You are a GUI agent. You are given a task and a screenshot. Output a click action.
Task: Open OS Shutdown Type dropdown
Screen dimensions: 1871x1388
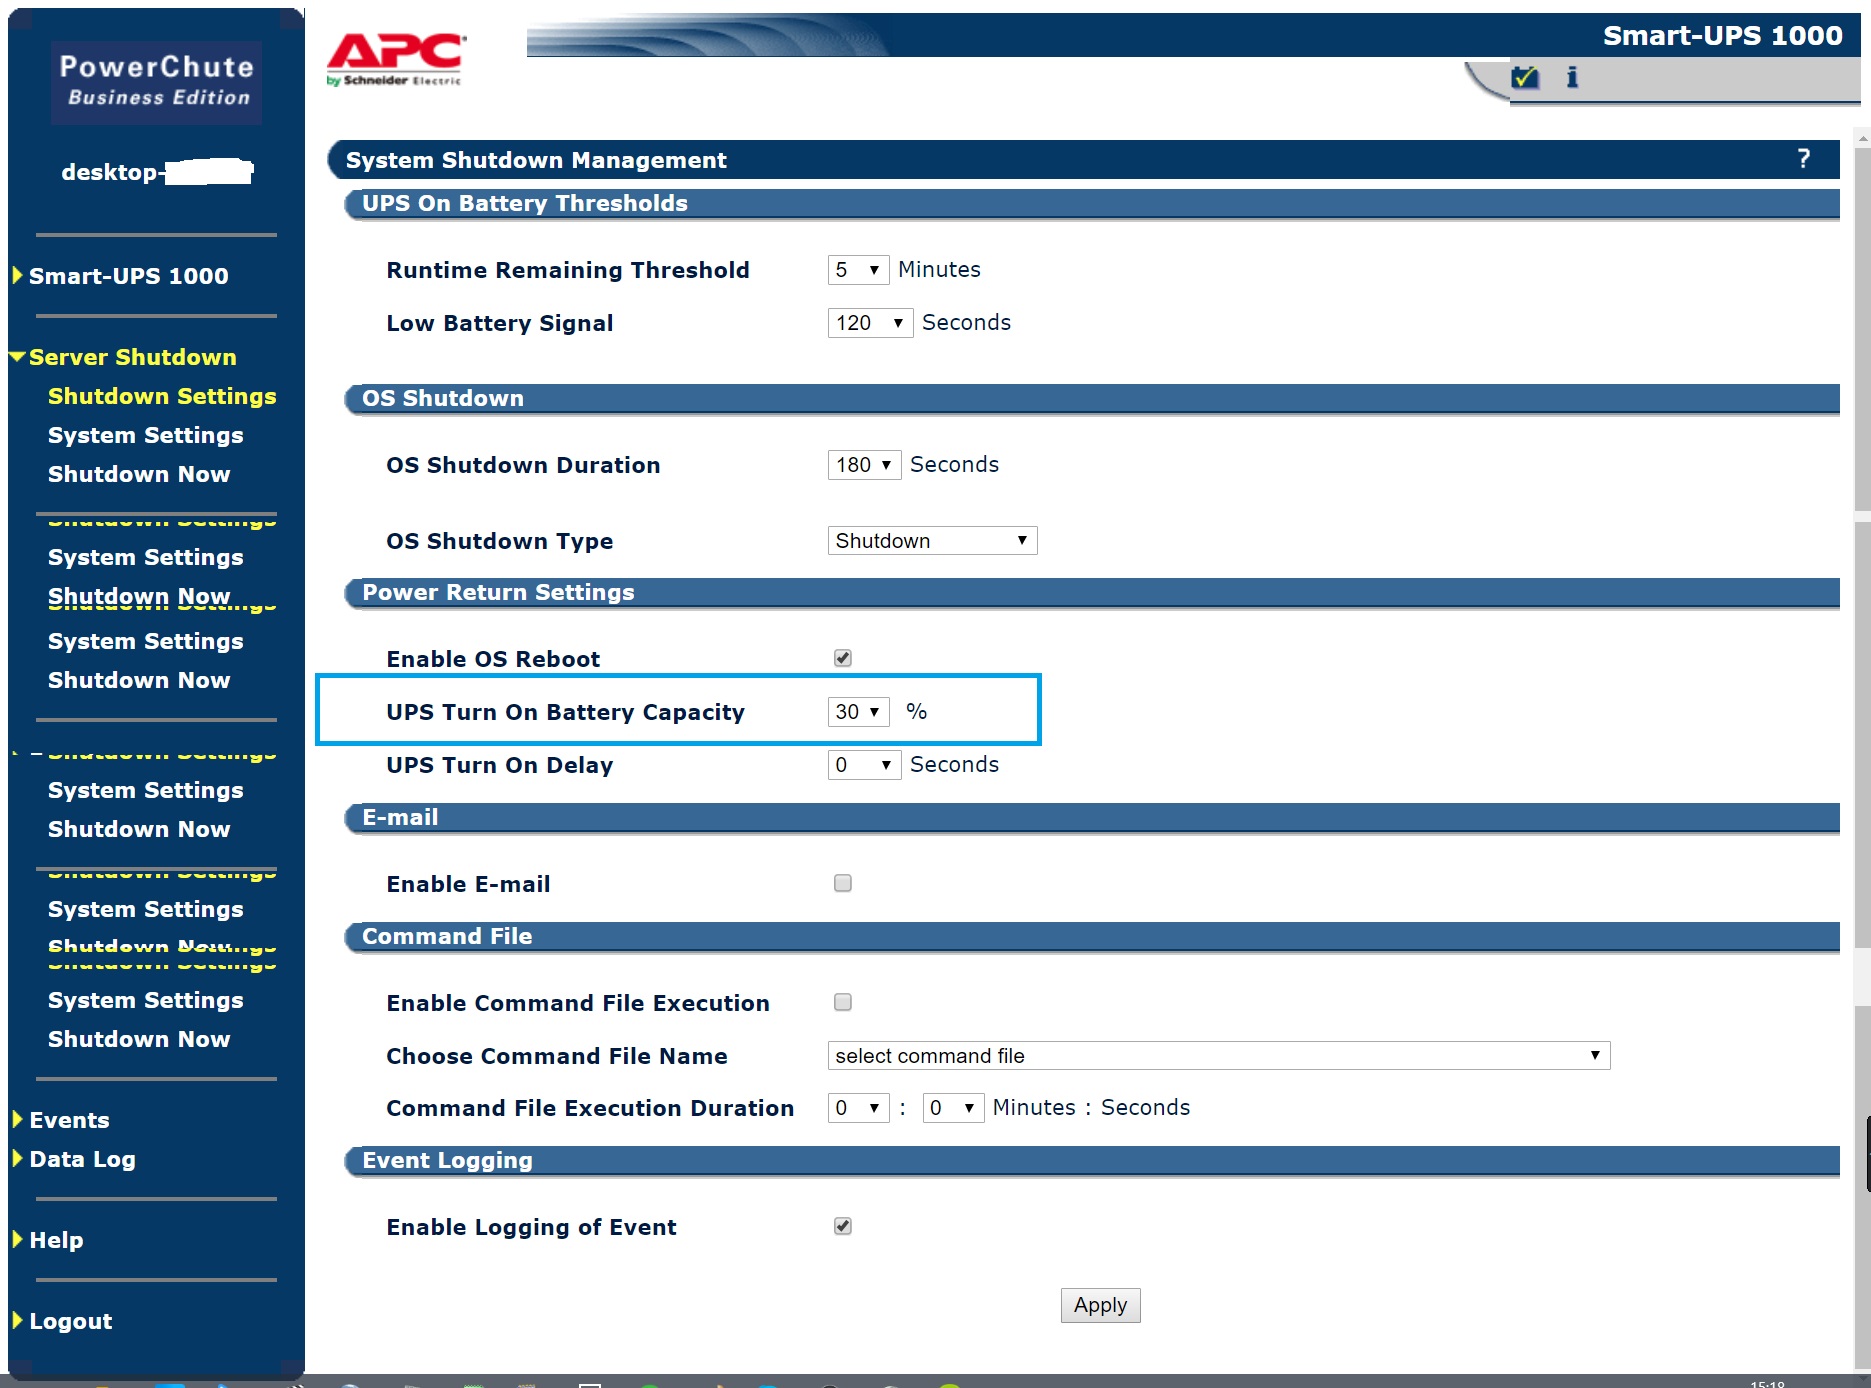[x=932, y=541]
